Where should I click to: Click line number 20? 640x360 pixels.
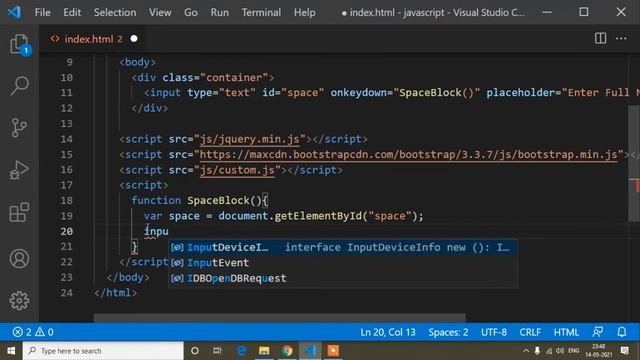click(x=67, y=231)
